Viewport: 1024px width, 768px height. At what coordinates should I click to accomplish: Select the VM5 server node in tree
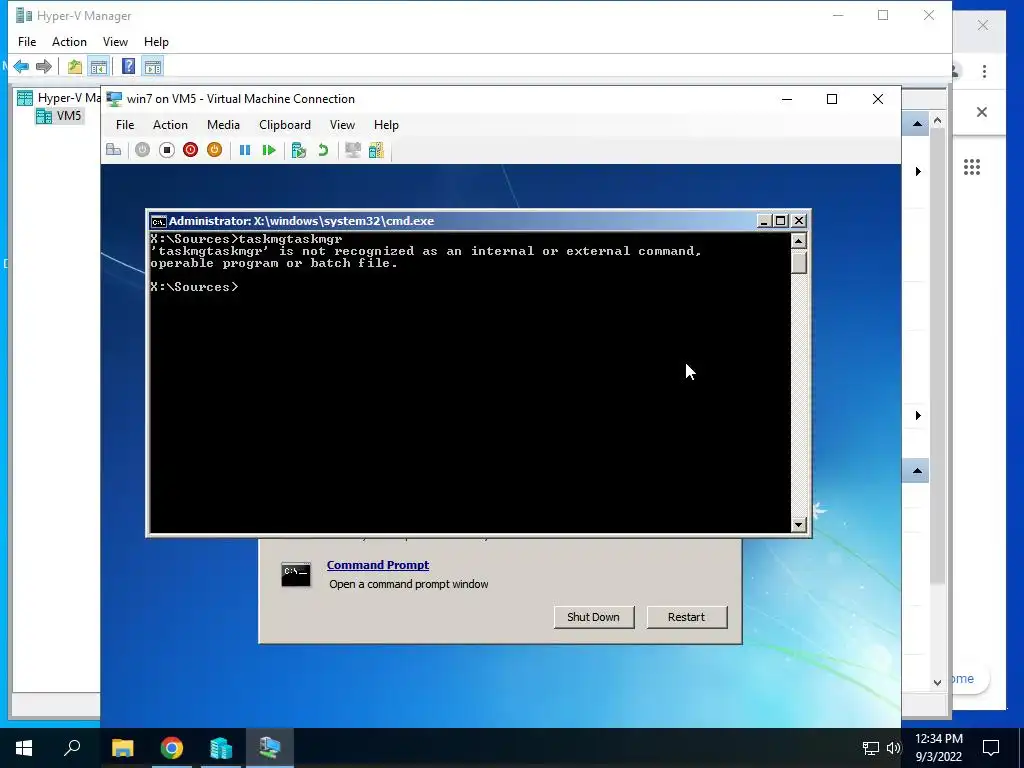point(59,116)
